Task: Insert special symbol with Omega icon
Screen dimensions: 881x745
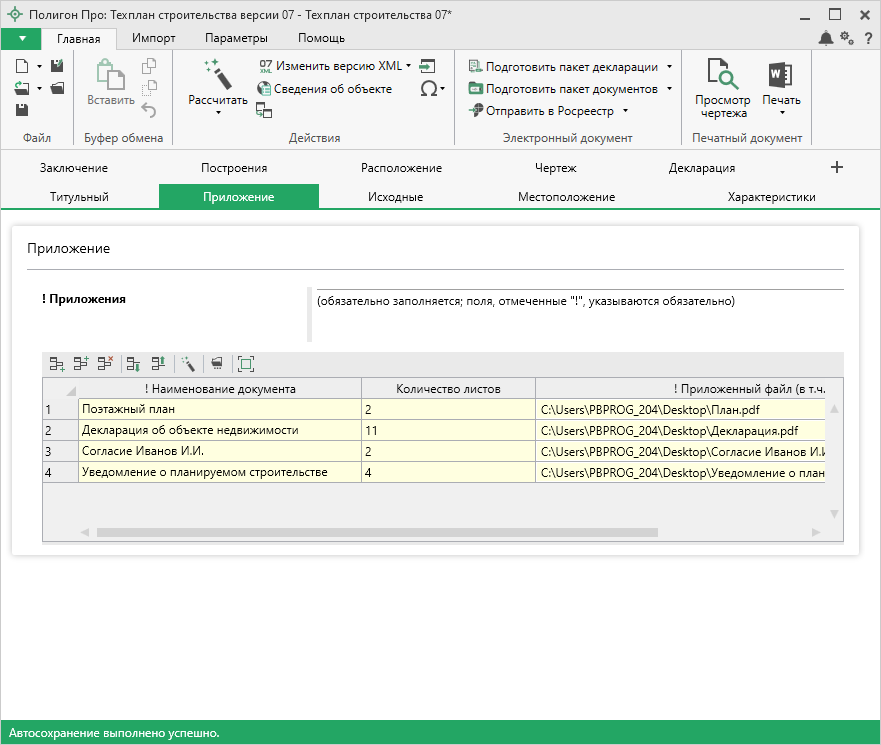Action: [428, 89]
